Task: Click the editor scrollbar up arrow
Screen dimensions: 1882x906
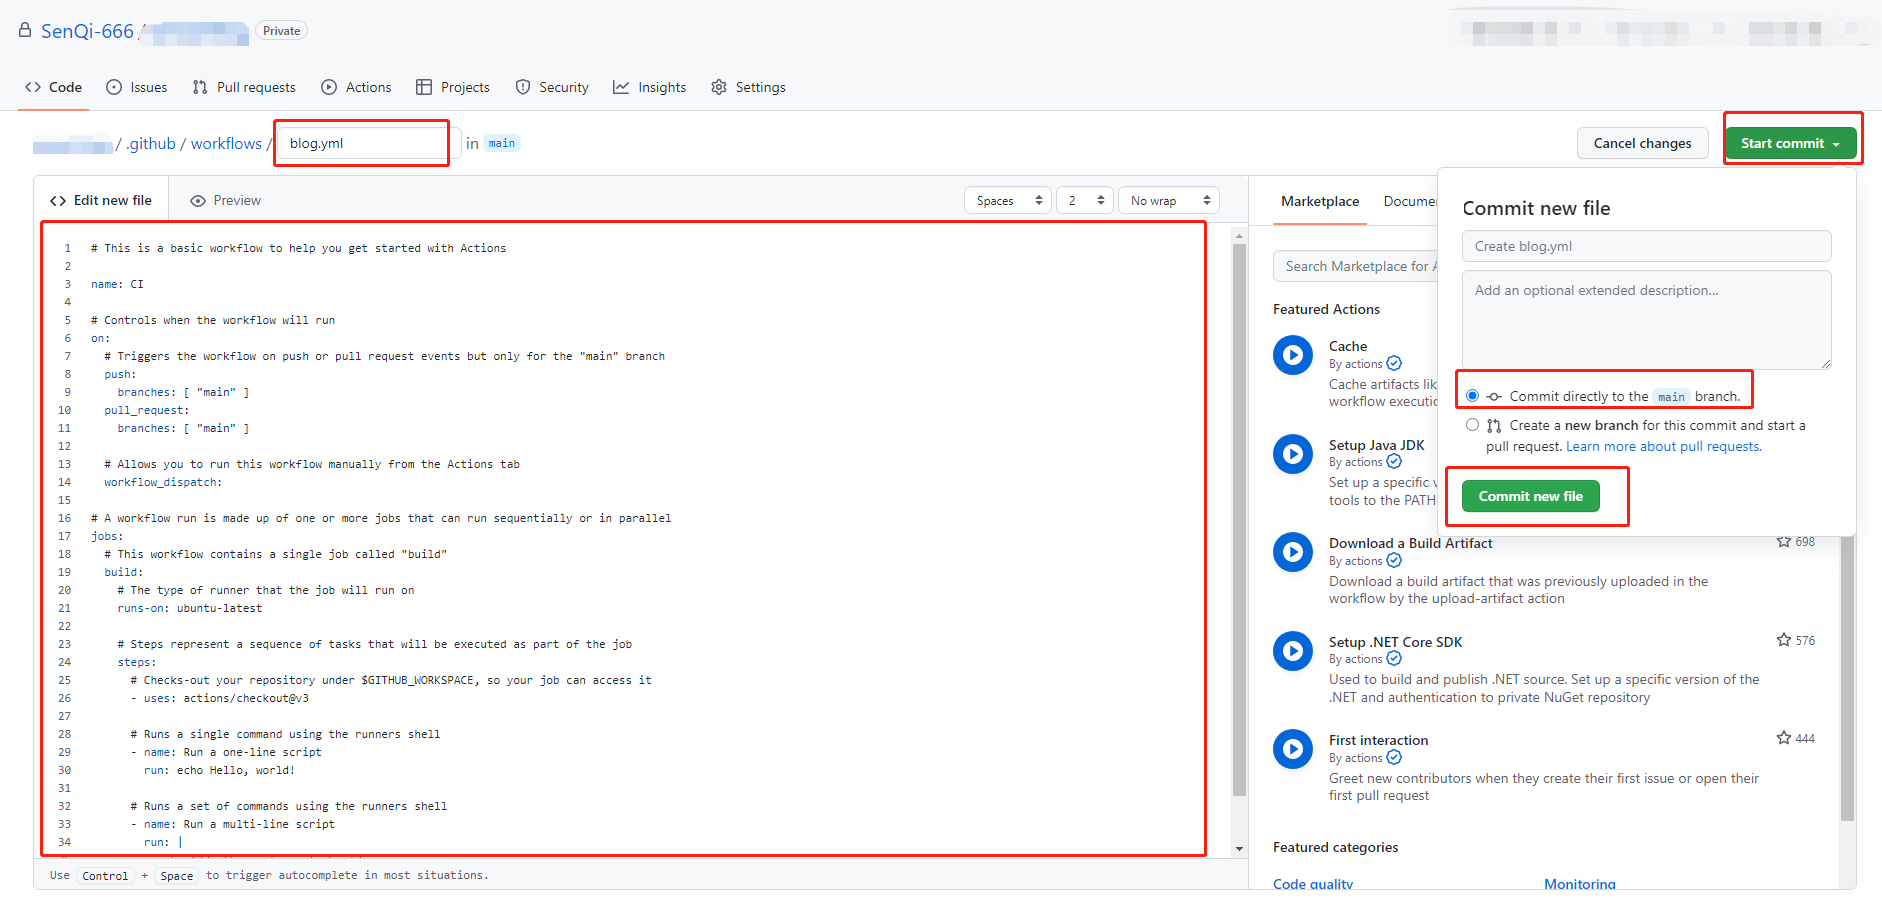Action: point(1240,236)
